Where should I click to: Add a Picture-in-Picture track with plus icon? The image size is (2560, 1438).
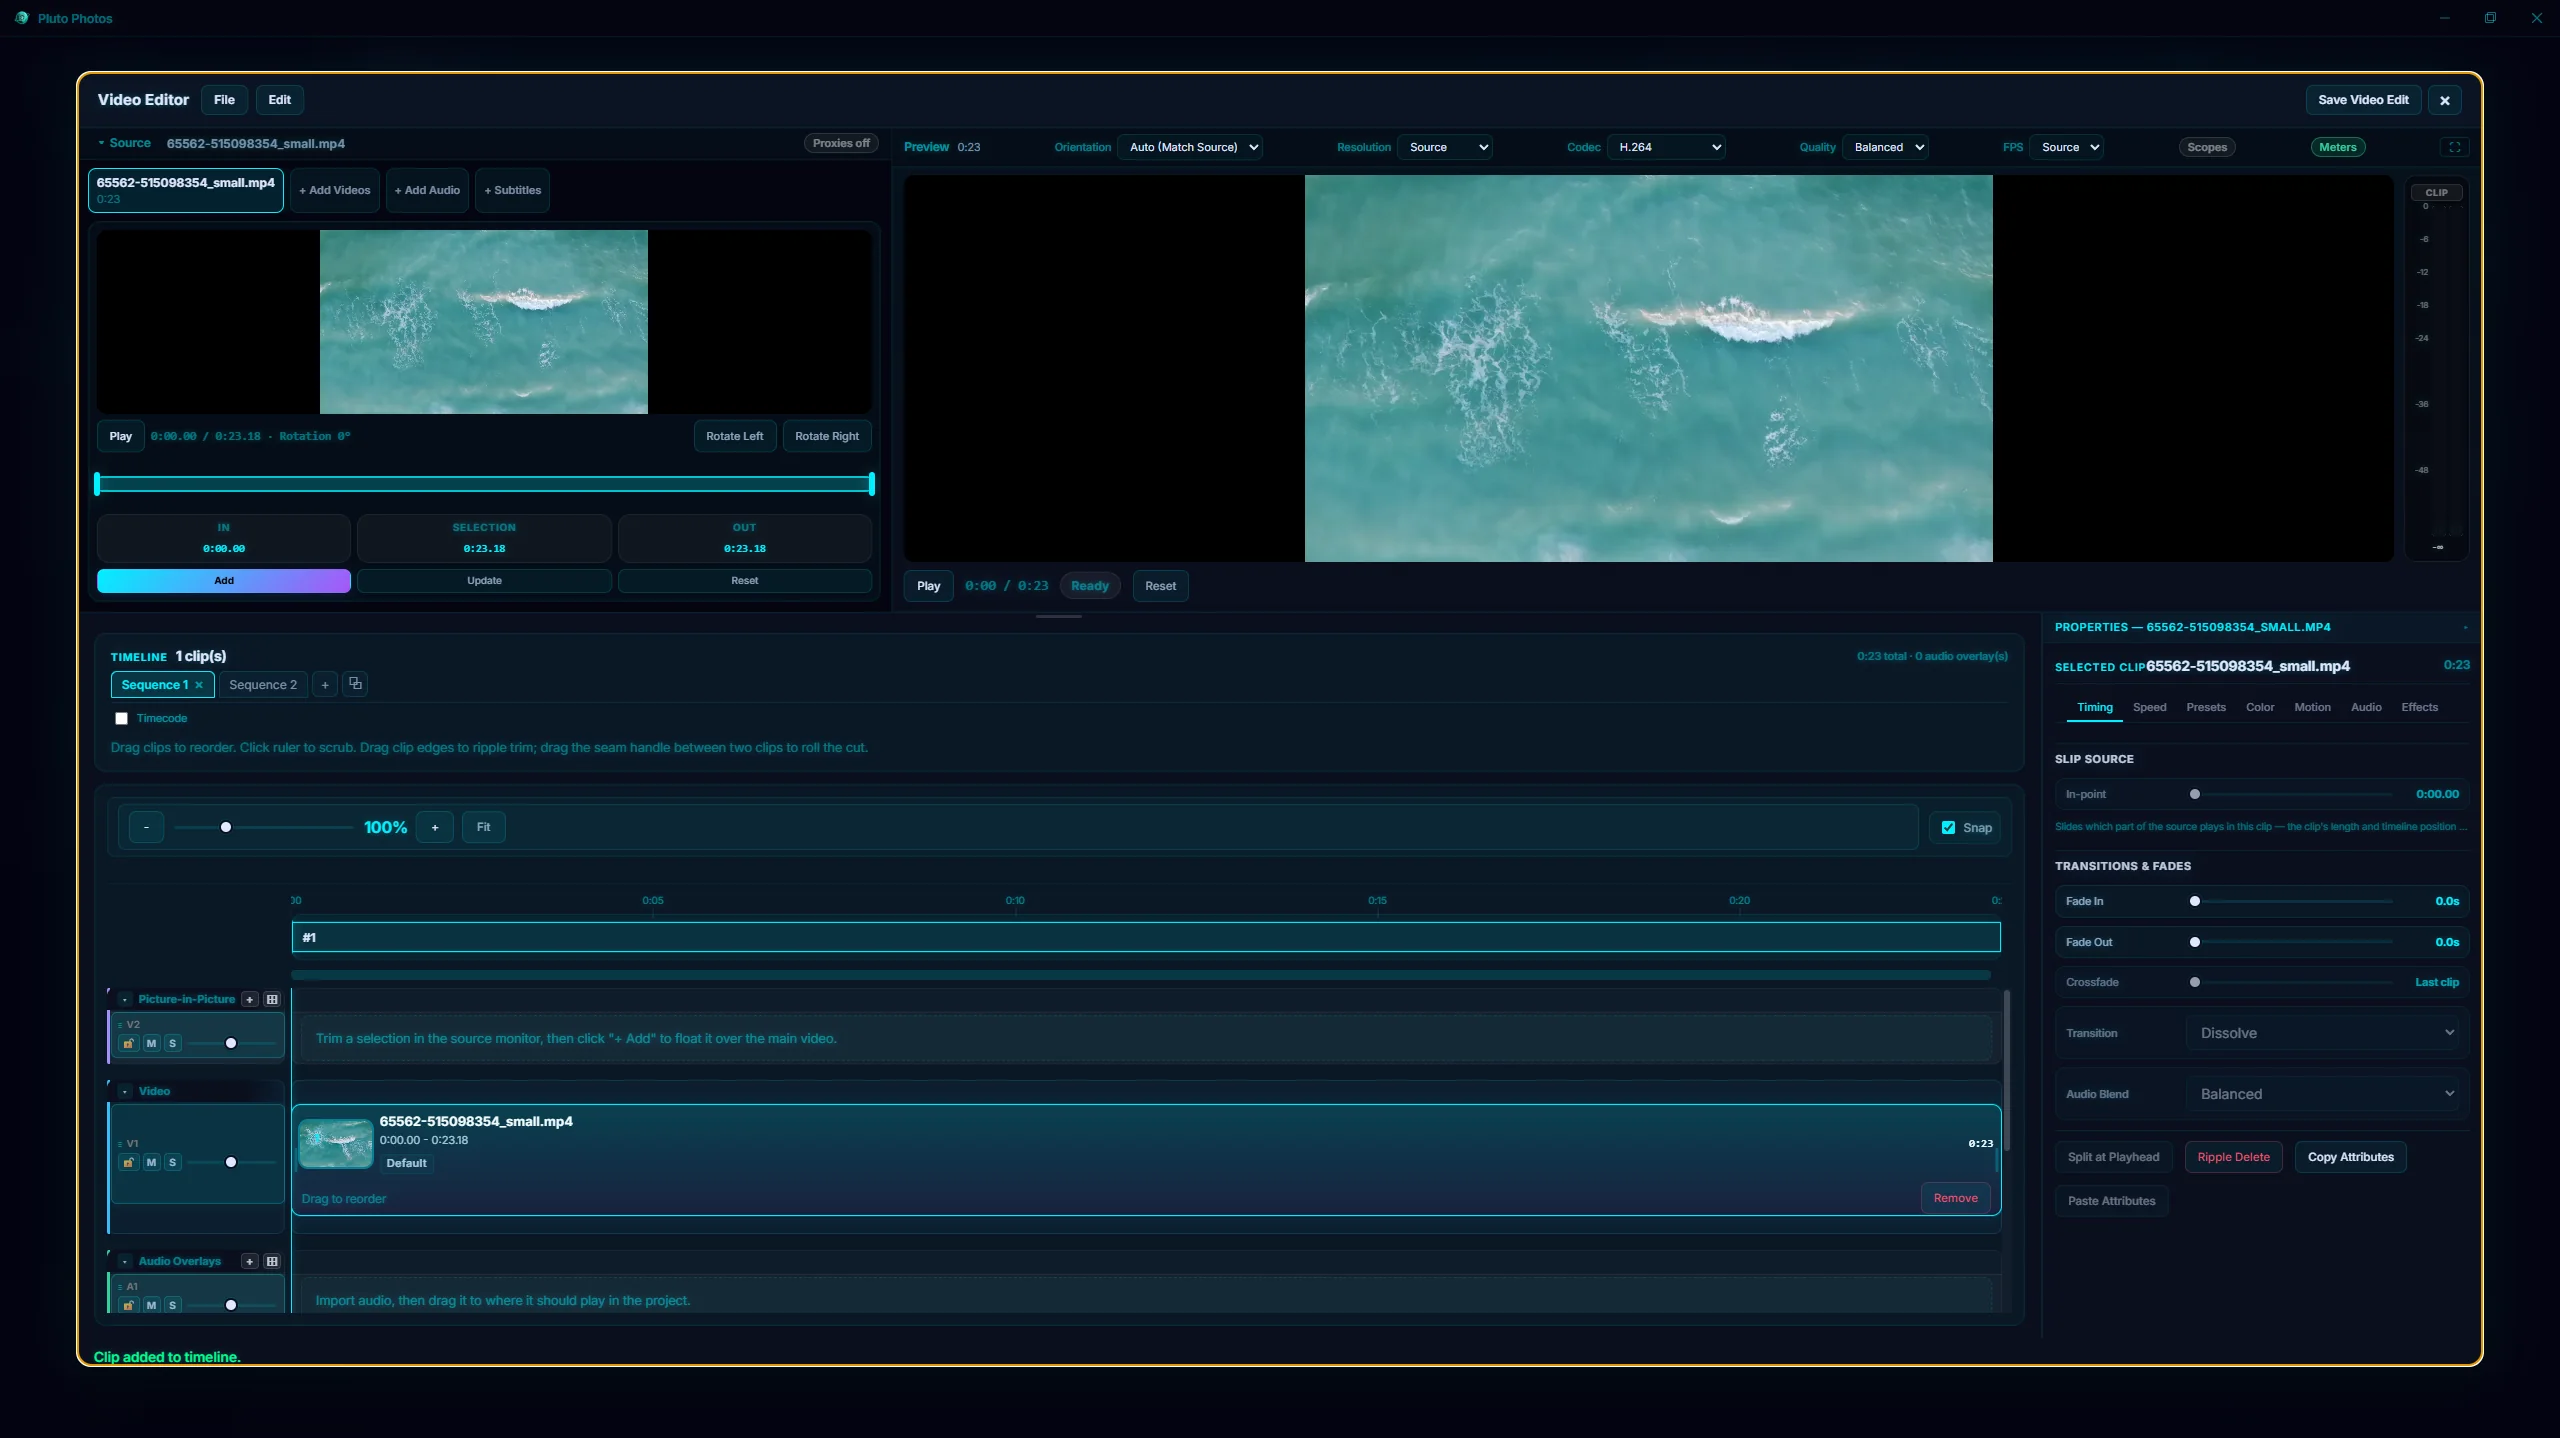pyautogui.click(x=250, y=999)
